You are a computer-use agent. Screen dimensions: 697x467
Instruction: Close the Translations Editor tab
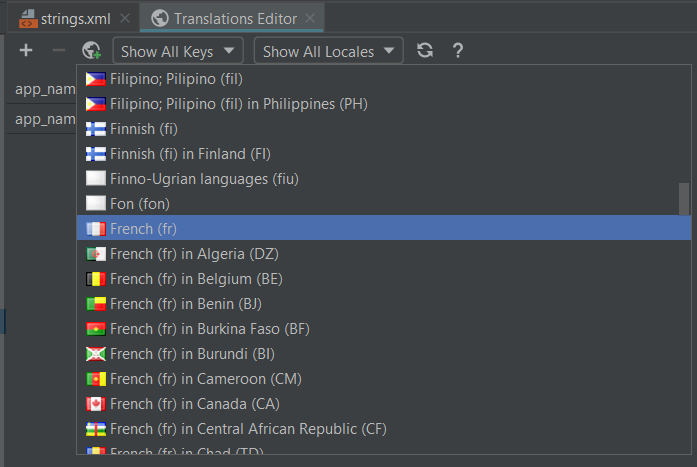[311, 18]
